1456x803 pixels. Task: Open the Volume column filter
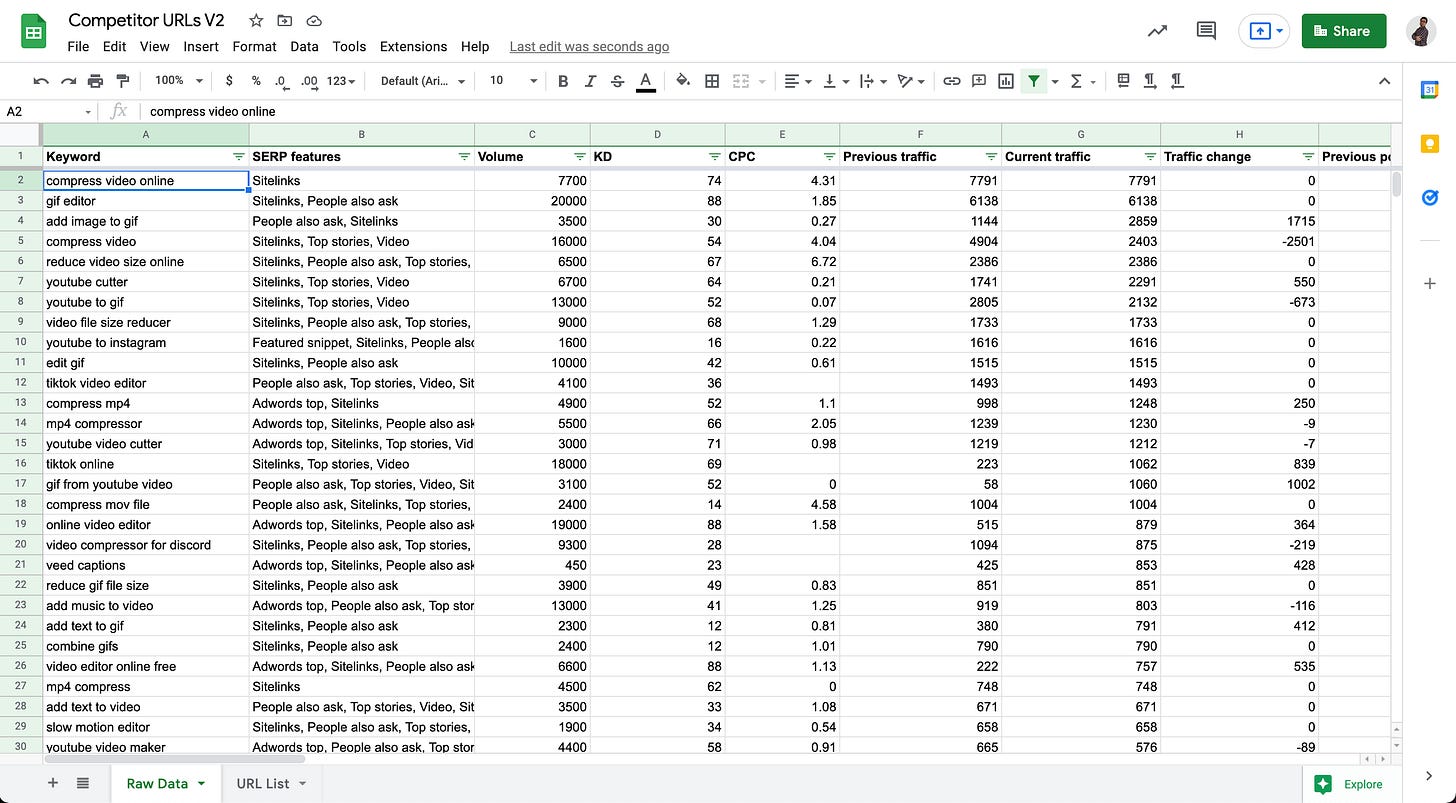pos(580,157)
